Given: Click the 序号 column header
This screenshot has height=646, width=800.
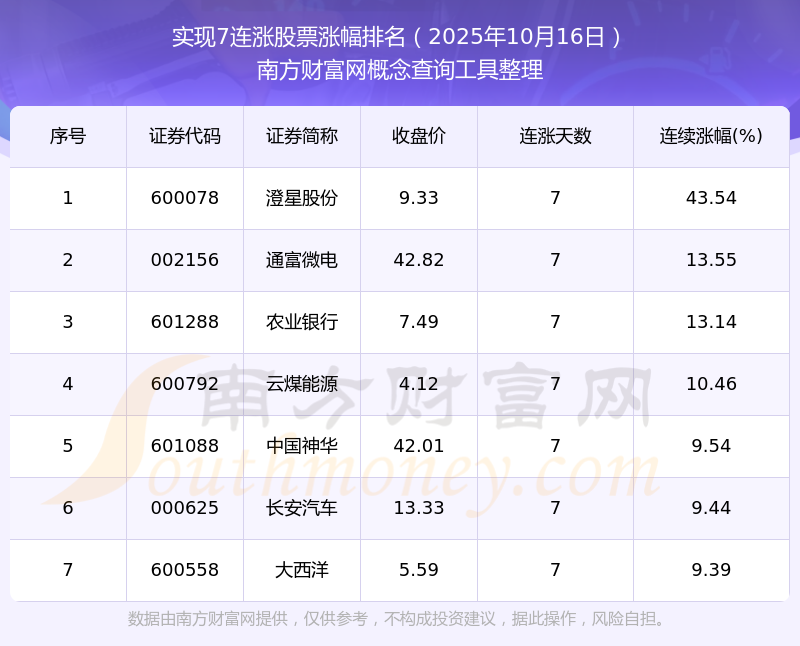Looking at the screenshot, I should (x=68, y=136).
